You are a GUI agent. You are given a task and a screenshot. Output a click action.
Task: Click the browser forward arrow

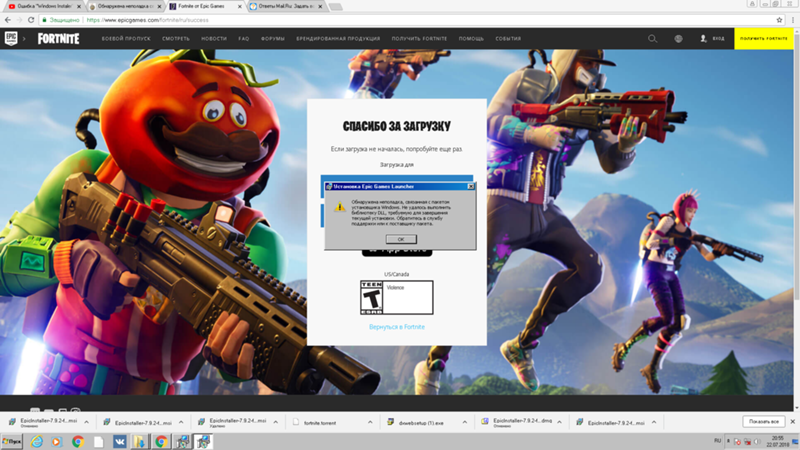pyautogui.click(x=19, y=20)
